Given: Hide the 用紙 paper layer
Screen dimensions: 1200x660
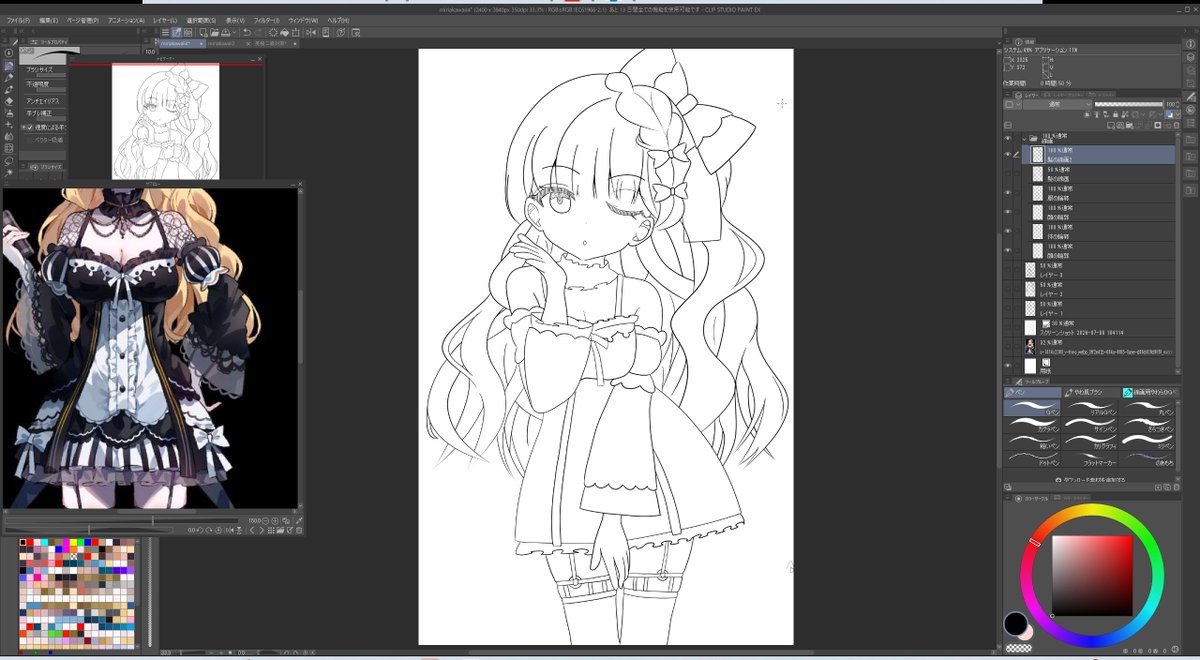Looking at the screenshot, I should (x=1008, y=366).
